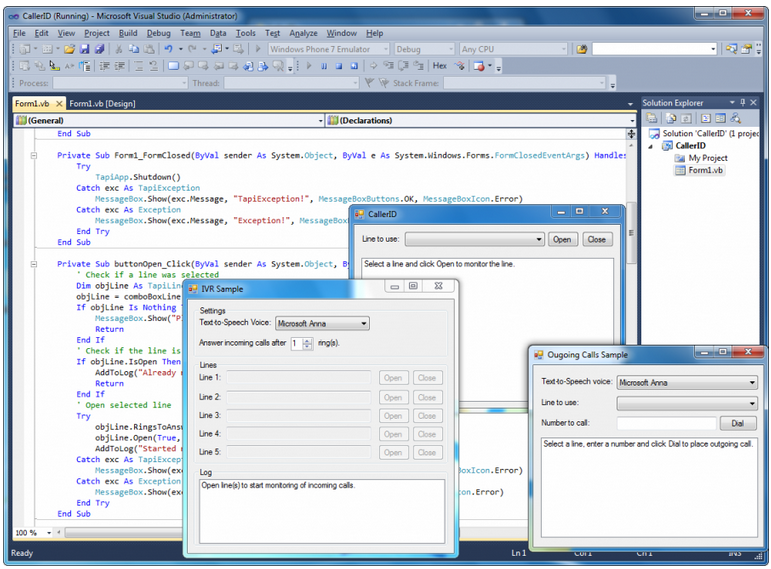This screenshot has height=569, width=771.
Task: Click the Step Out icon
Action: pyautogui.click(x=418, y=65)
